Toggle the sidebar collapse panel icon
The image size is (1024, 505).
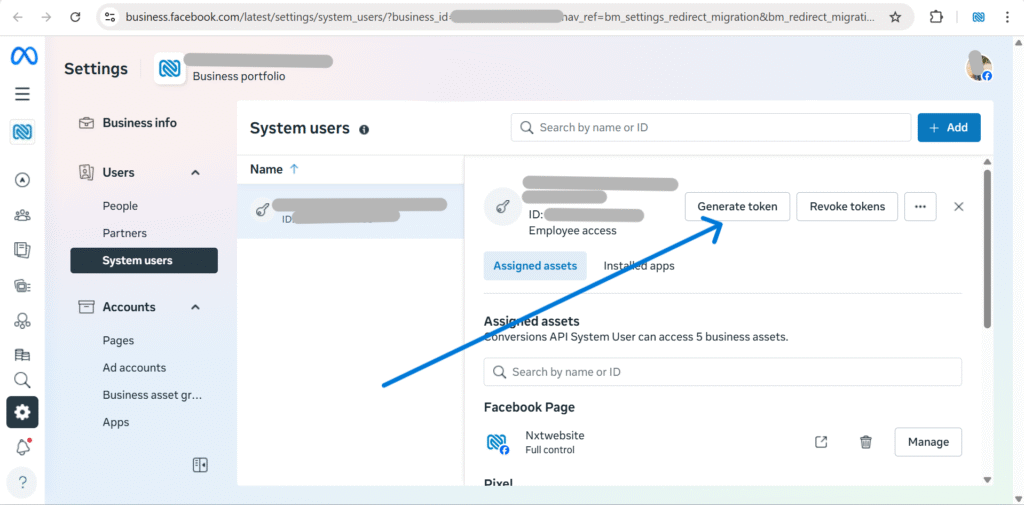tap(200, 465)
